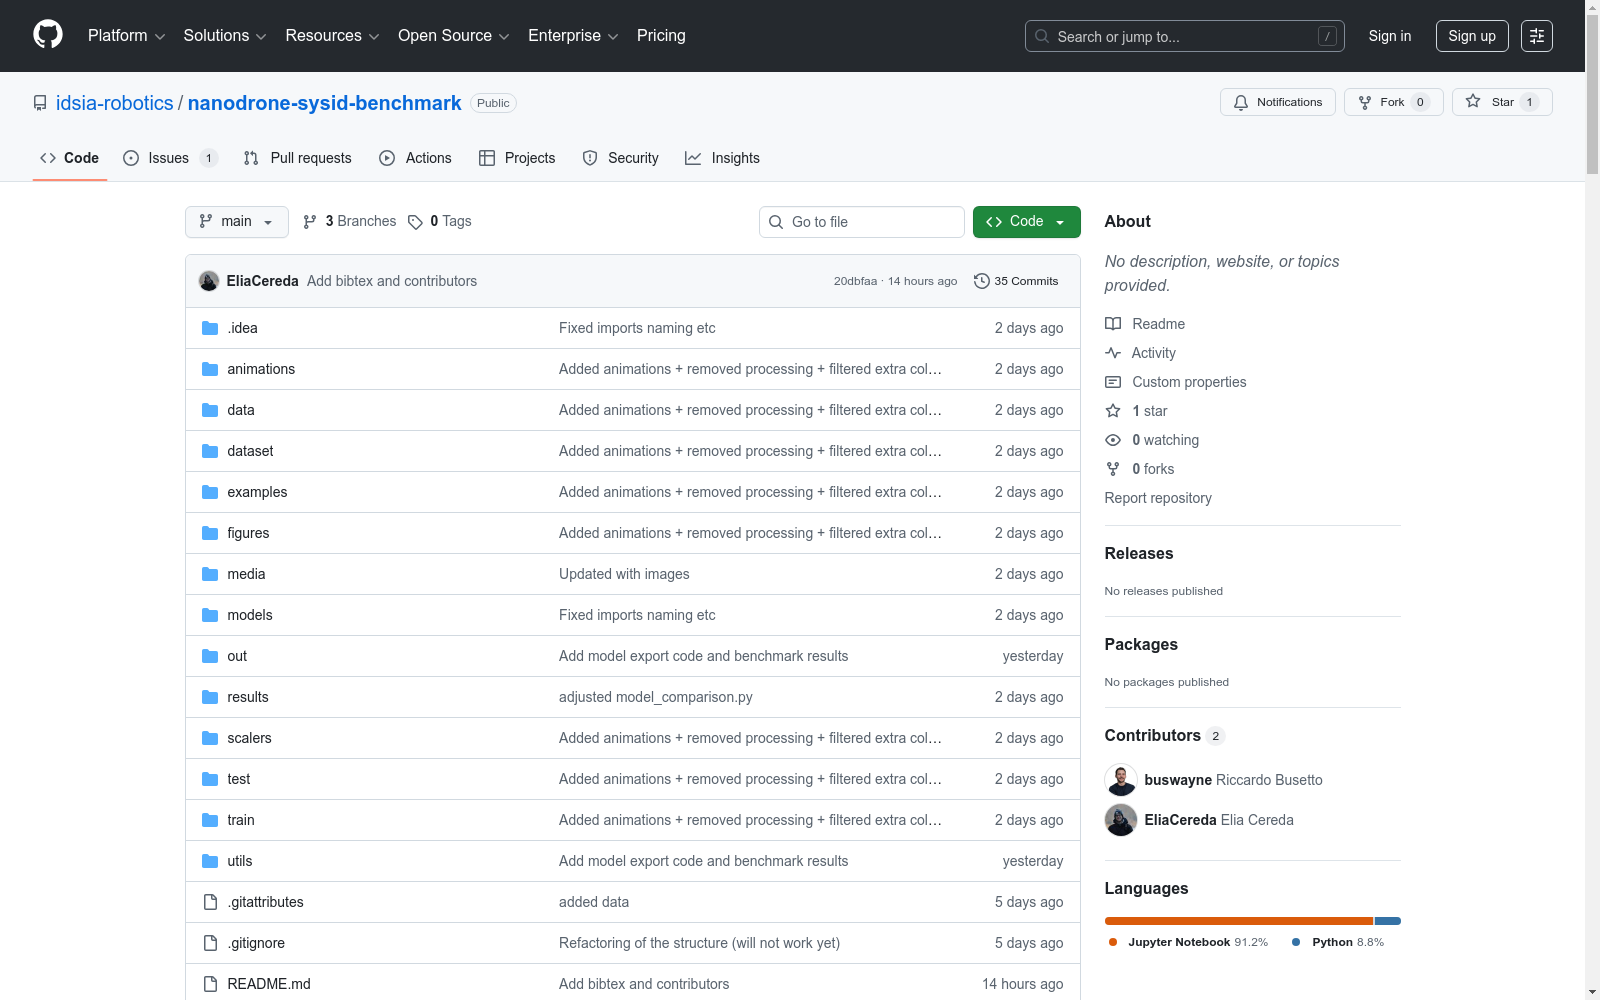Click the eye icon next to watching

click(x=1113, y=440)
